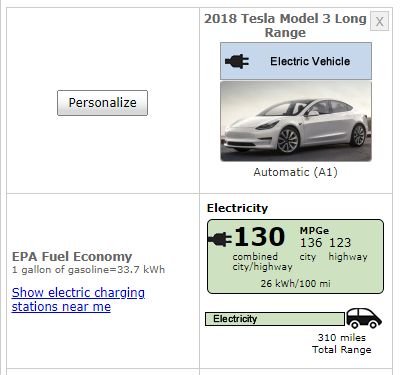The width and height of the screenshot is (402, 375).
Task: Click the 26 kWh/100 mi text
Action: tap(295, 284)
